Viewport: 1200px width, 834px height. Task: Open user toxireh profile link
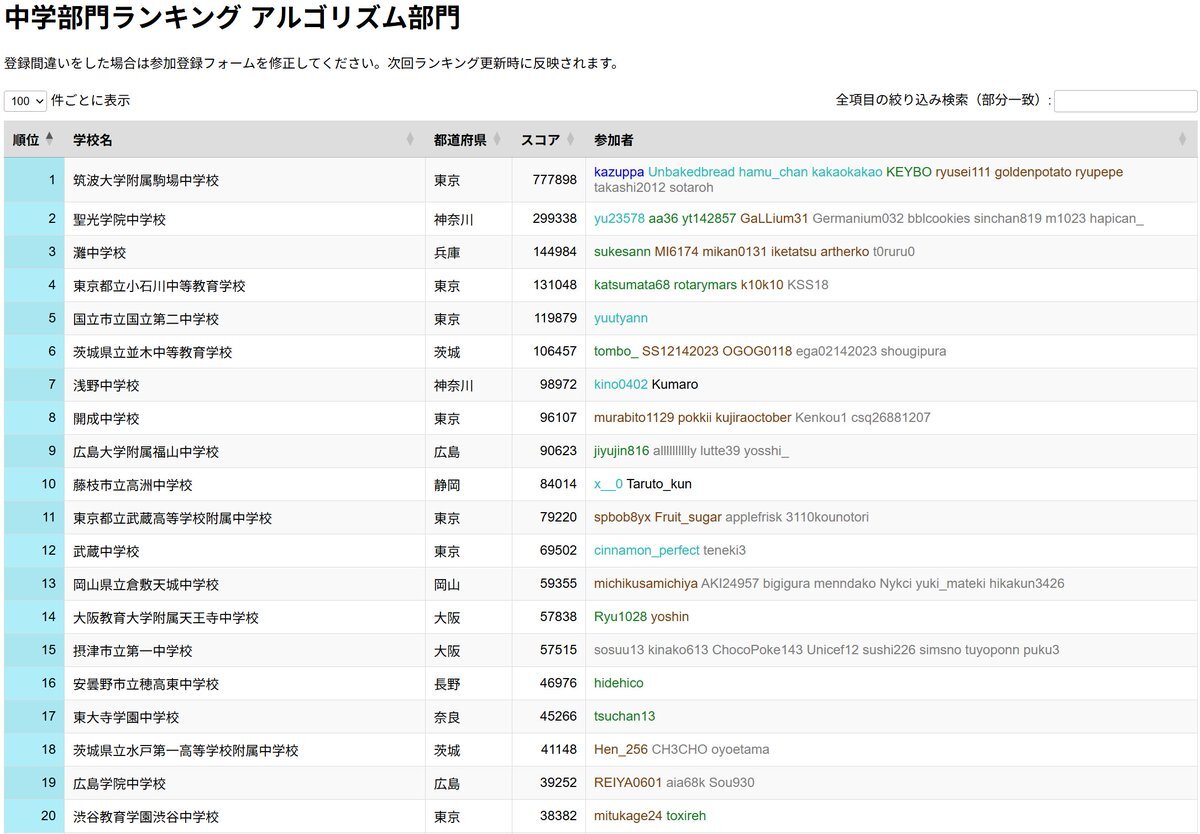tap(686, 816)
